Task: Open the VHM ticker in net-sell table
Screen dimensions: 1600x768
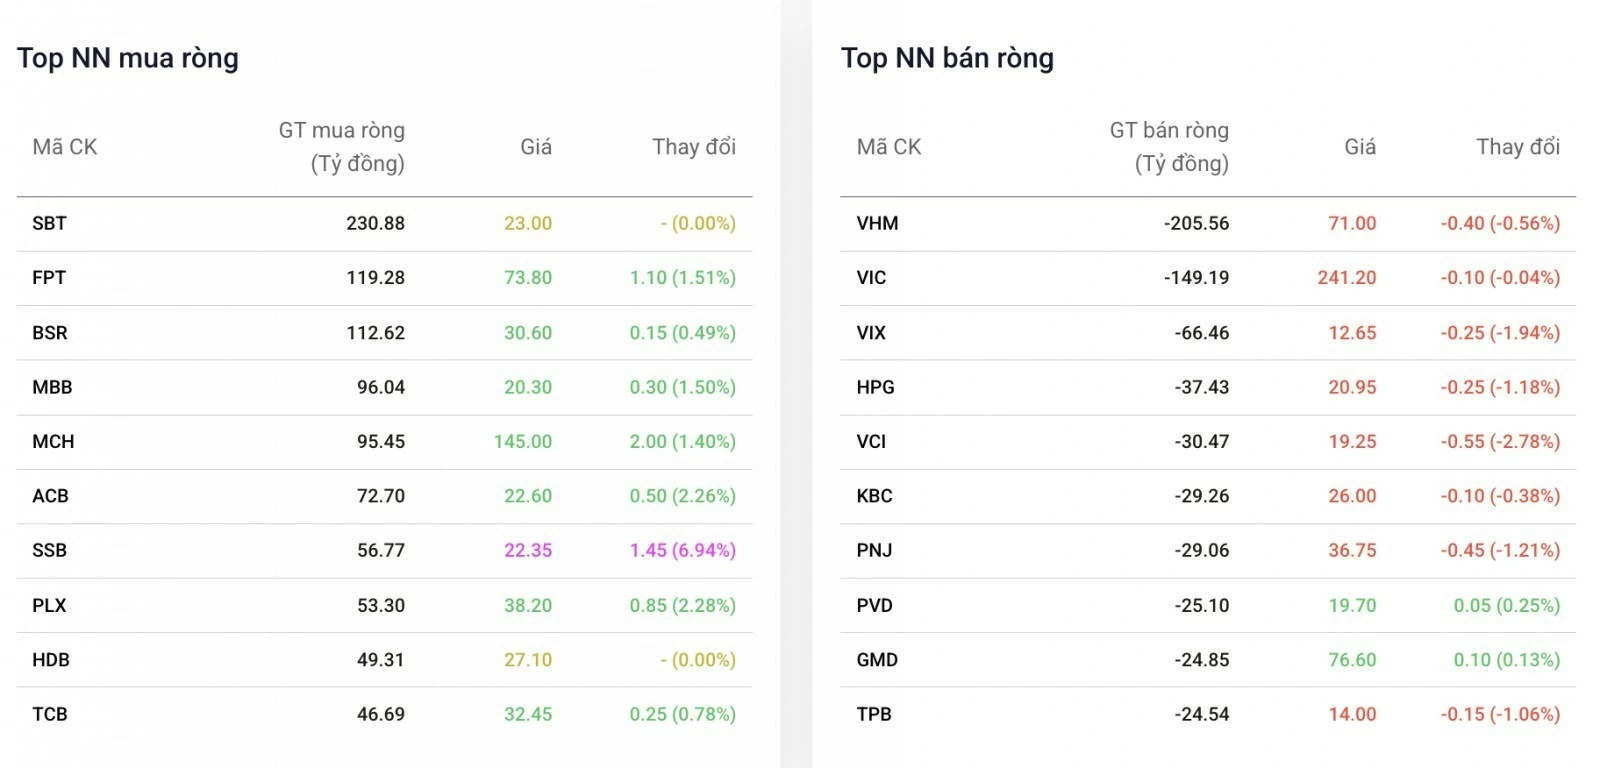Action: [877, 223]
